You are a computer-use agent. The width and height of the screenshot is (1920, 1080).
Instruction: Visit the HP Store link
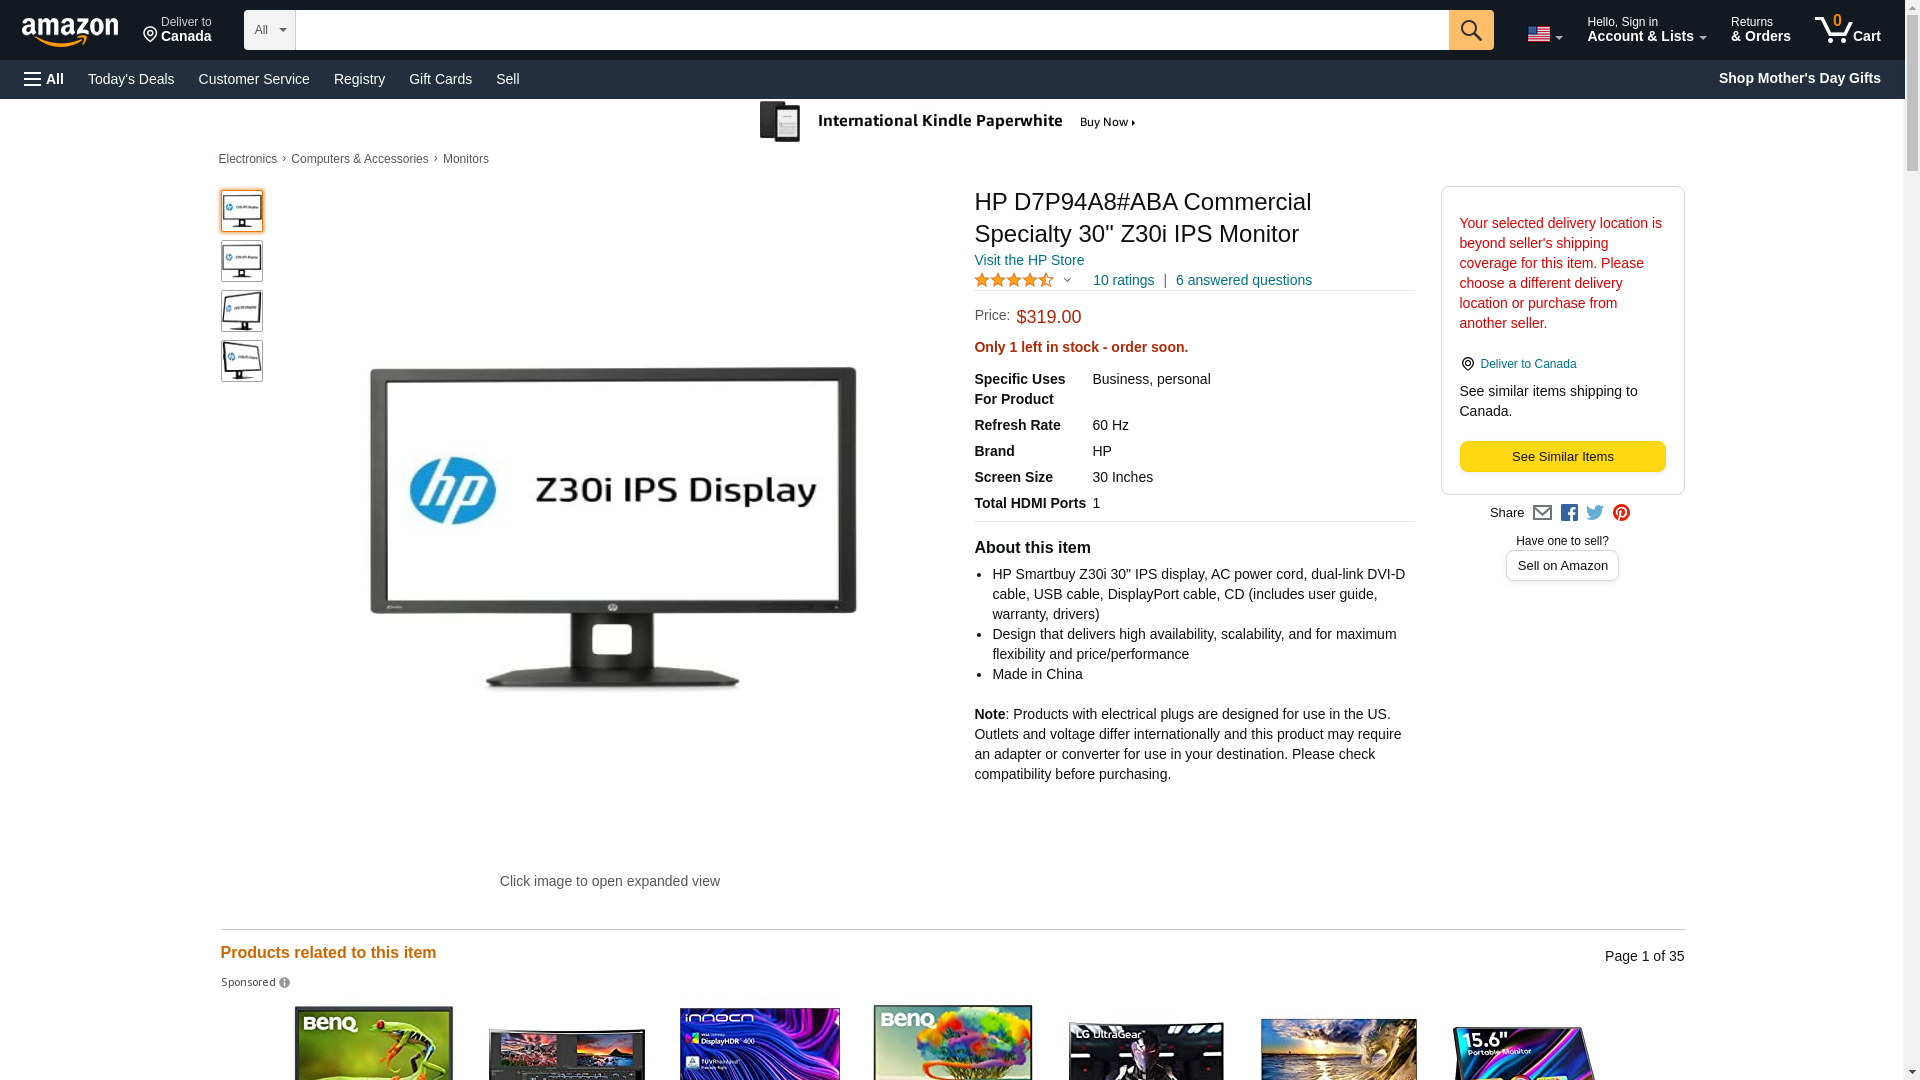point(1028,260)
